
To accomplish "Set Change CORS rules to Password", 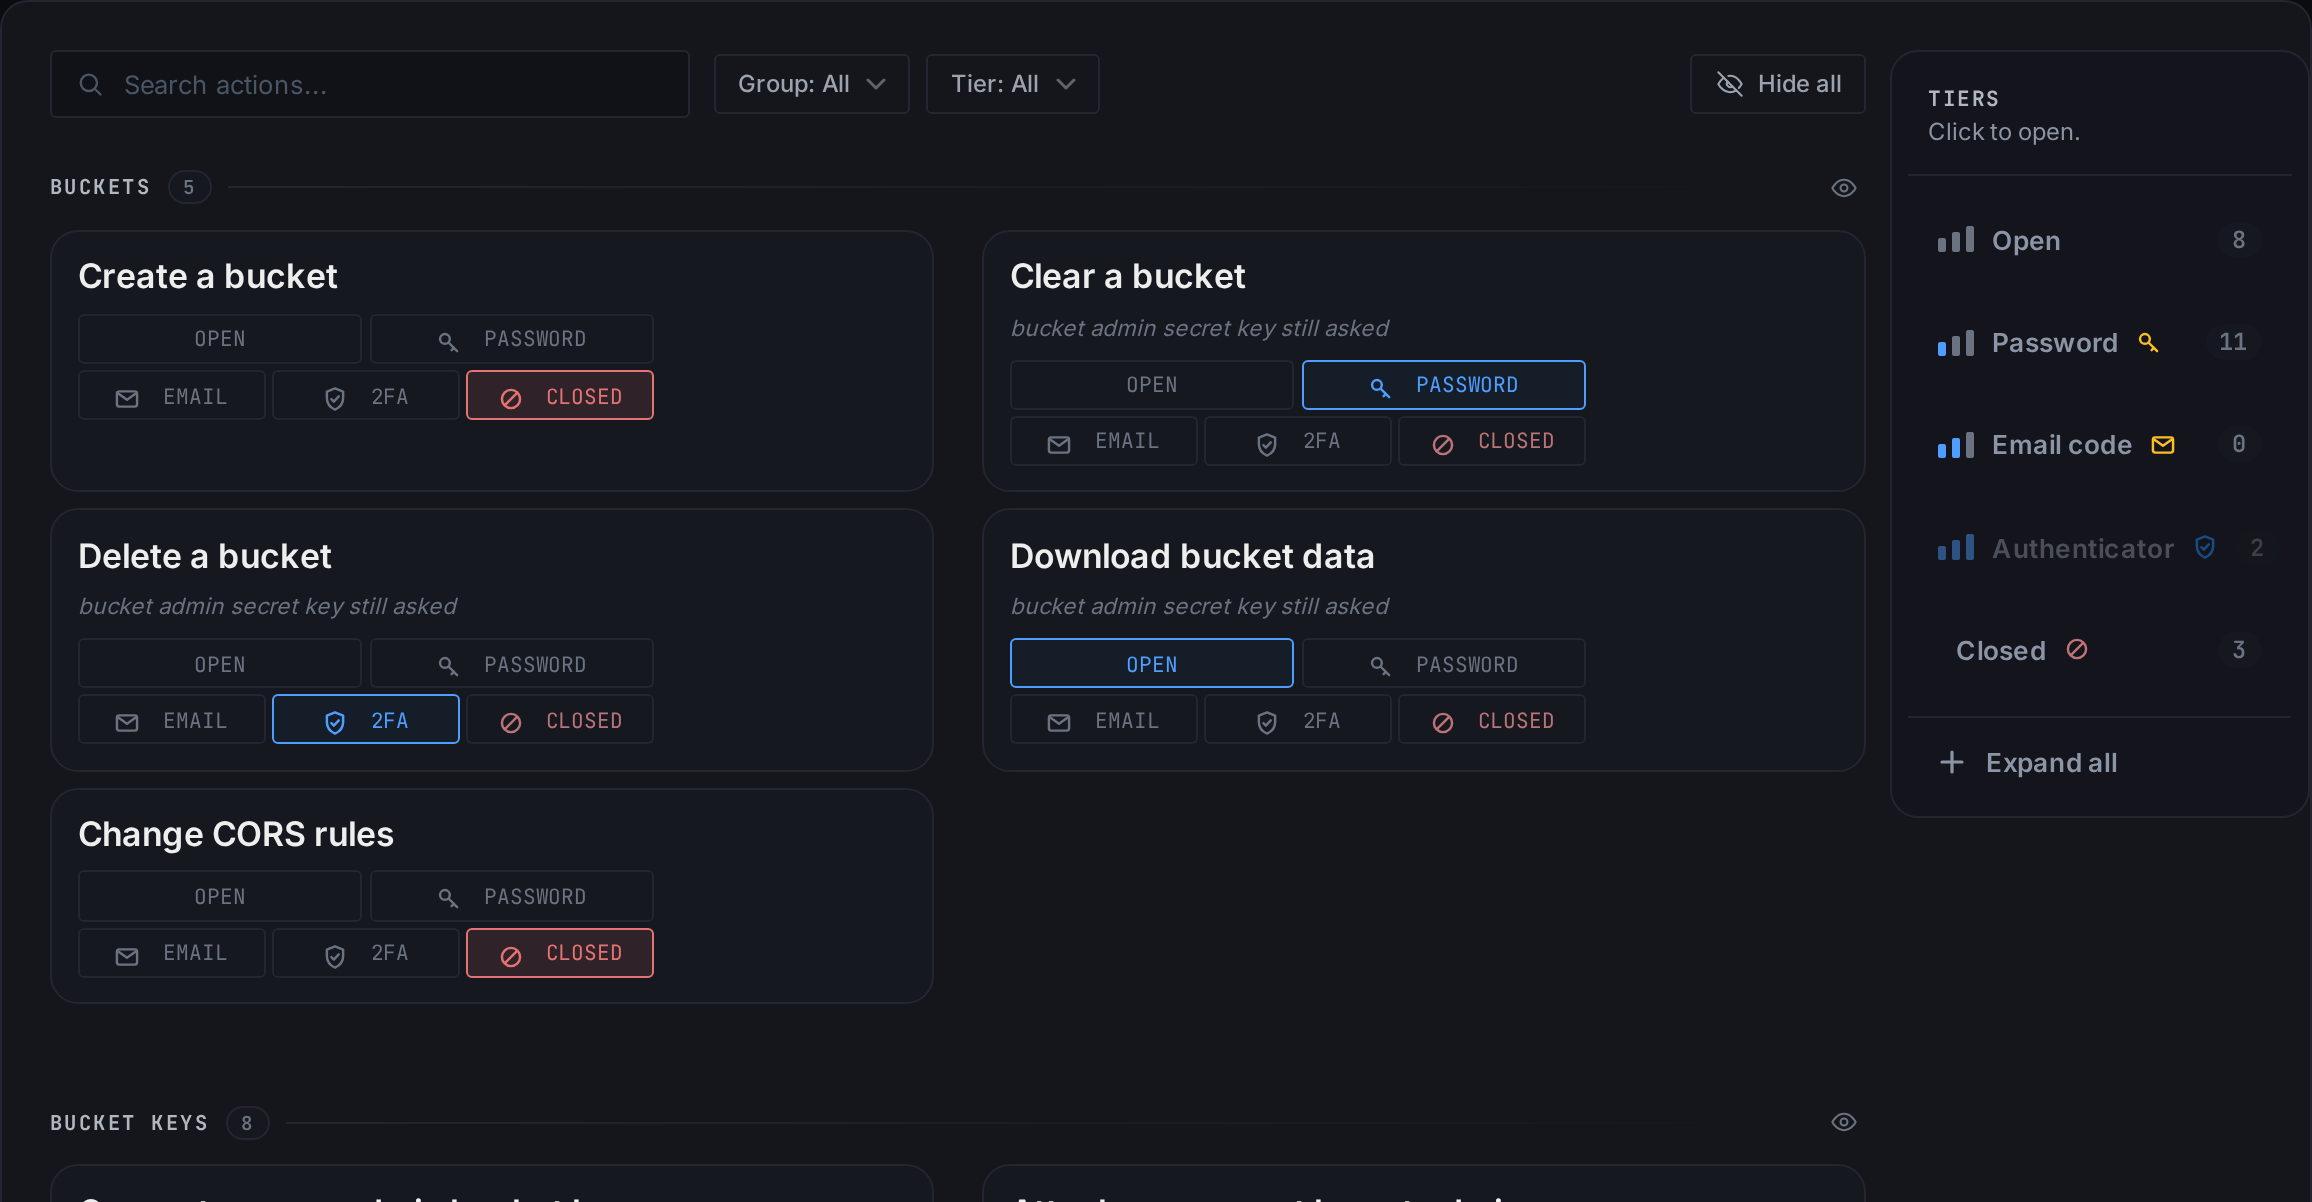I will [512, 897].
